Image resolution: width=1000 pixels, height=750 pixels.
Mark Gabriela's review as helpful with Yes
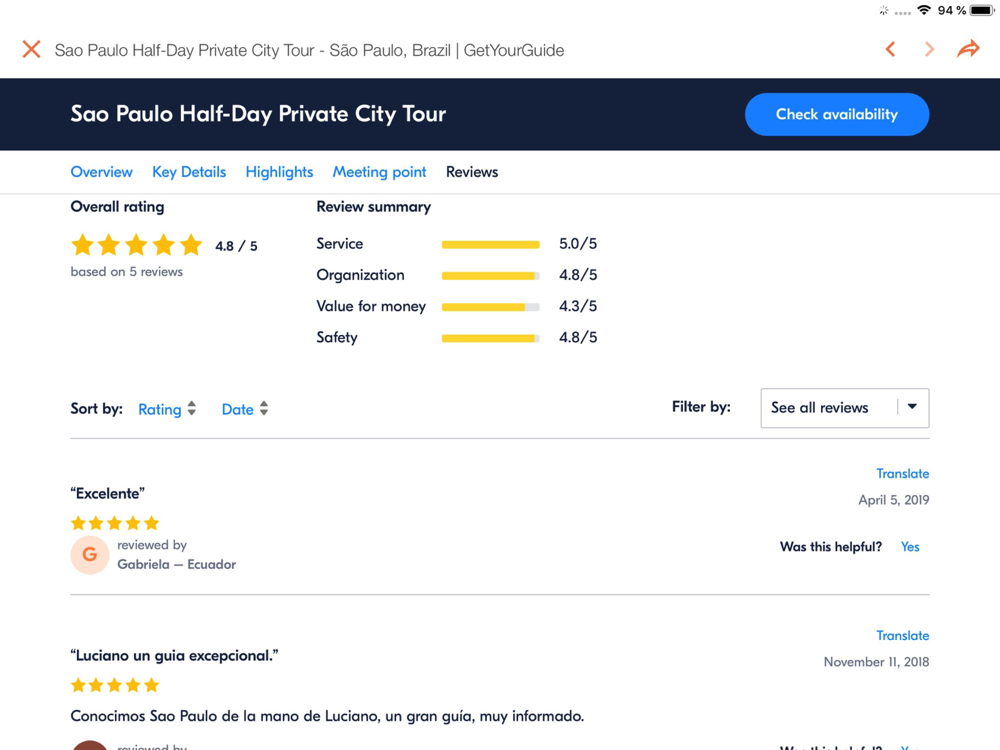coord(910,547)
